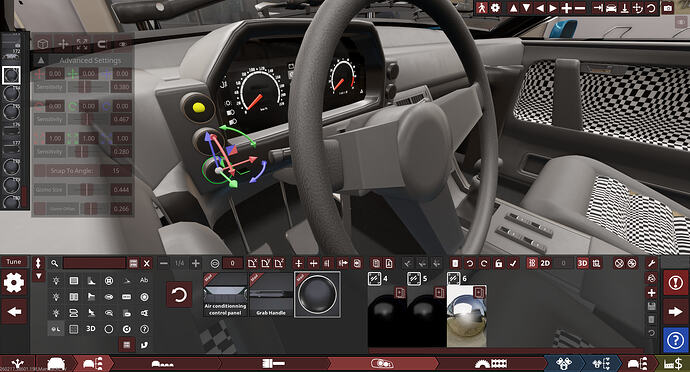Open the factory cost dollar stage tab
The image size is (690, 372).
point(673,364)
